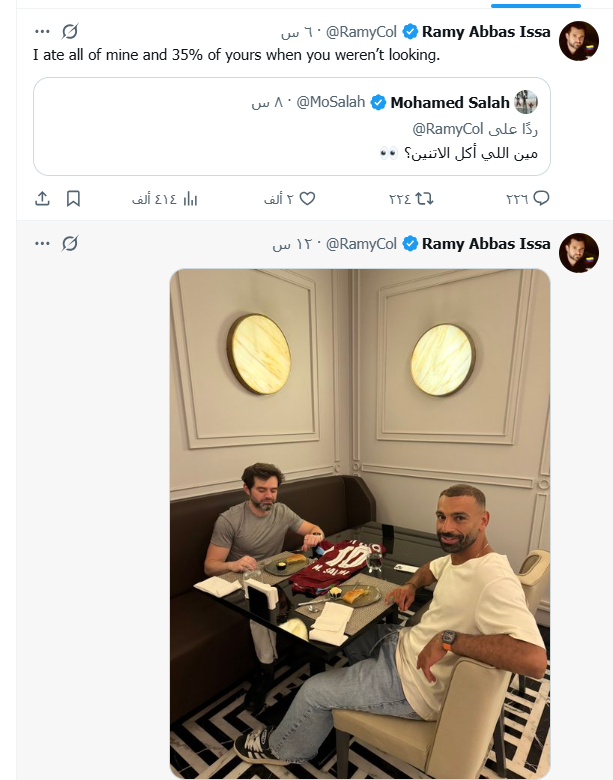Retweet the first tweet
This screenshot has height=780, width=613.
tap(411, 199)
